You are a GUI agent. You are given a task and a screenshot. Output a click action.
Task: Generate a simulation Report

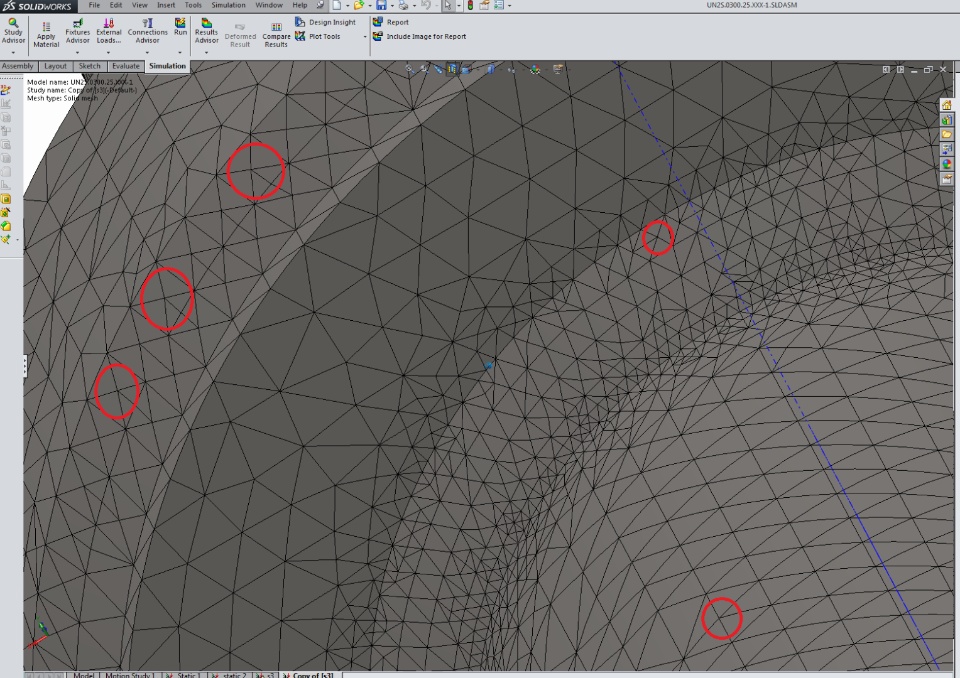pyautogui.click(x=391, y=22)
